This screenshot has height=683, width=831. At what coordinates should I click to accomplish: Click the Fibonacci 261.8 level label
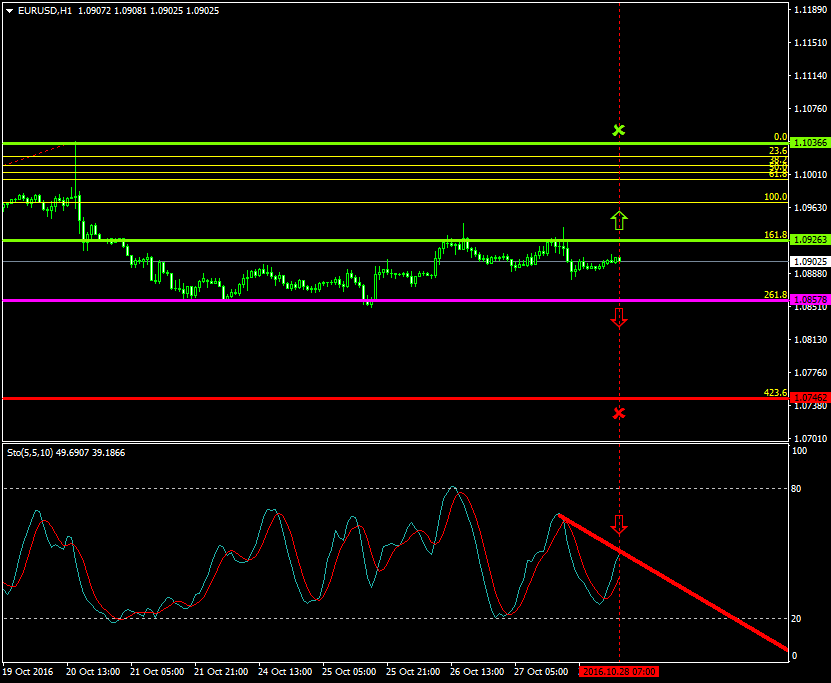(775, 295)
